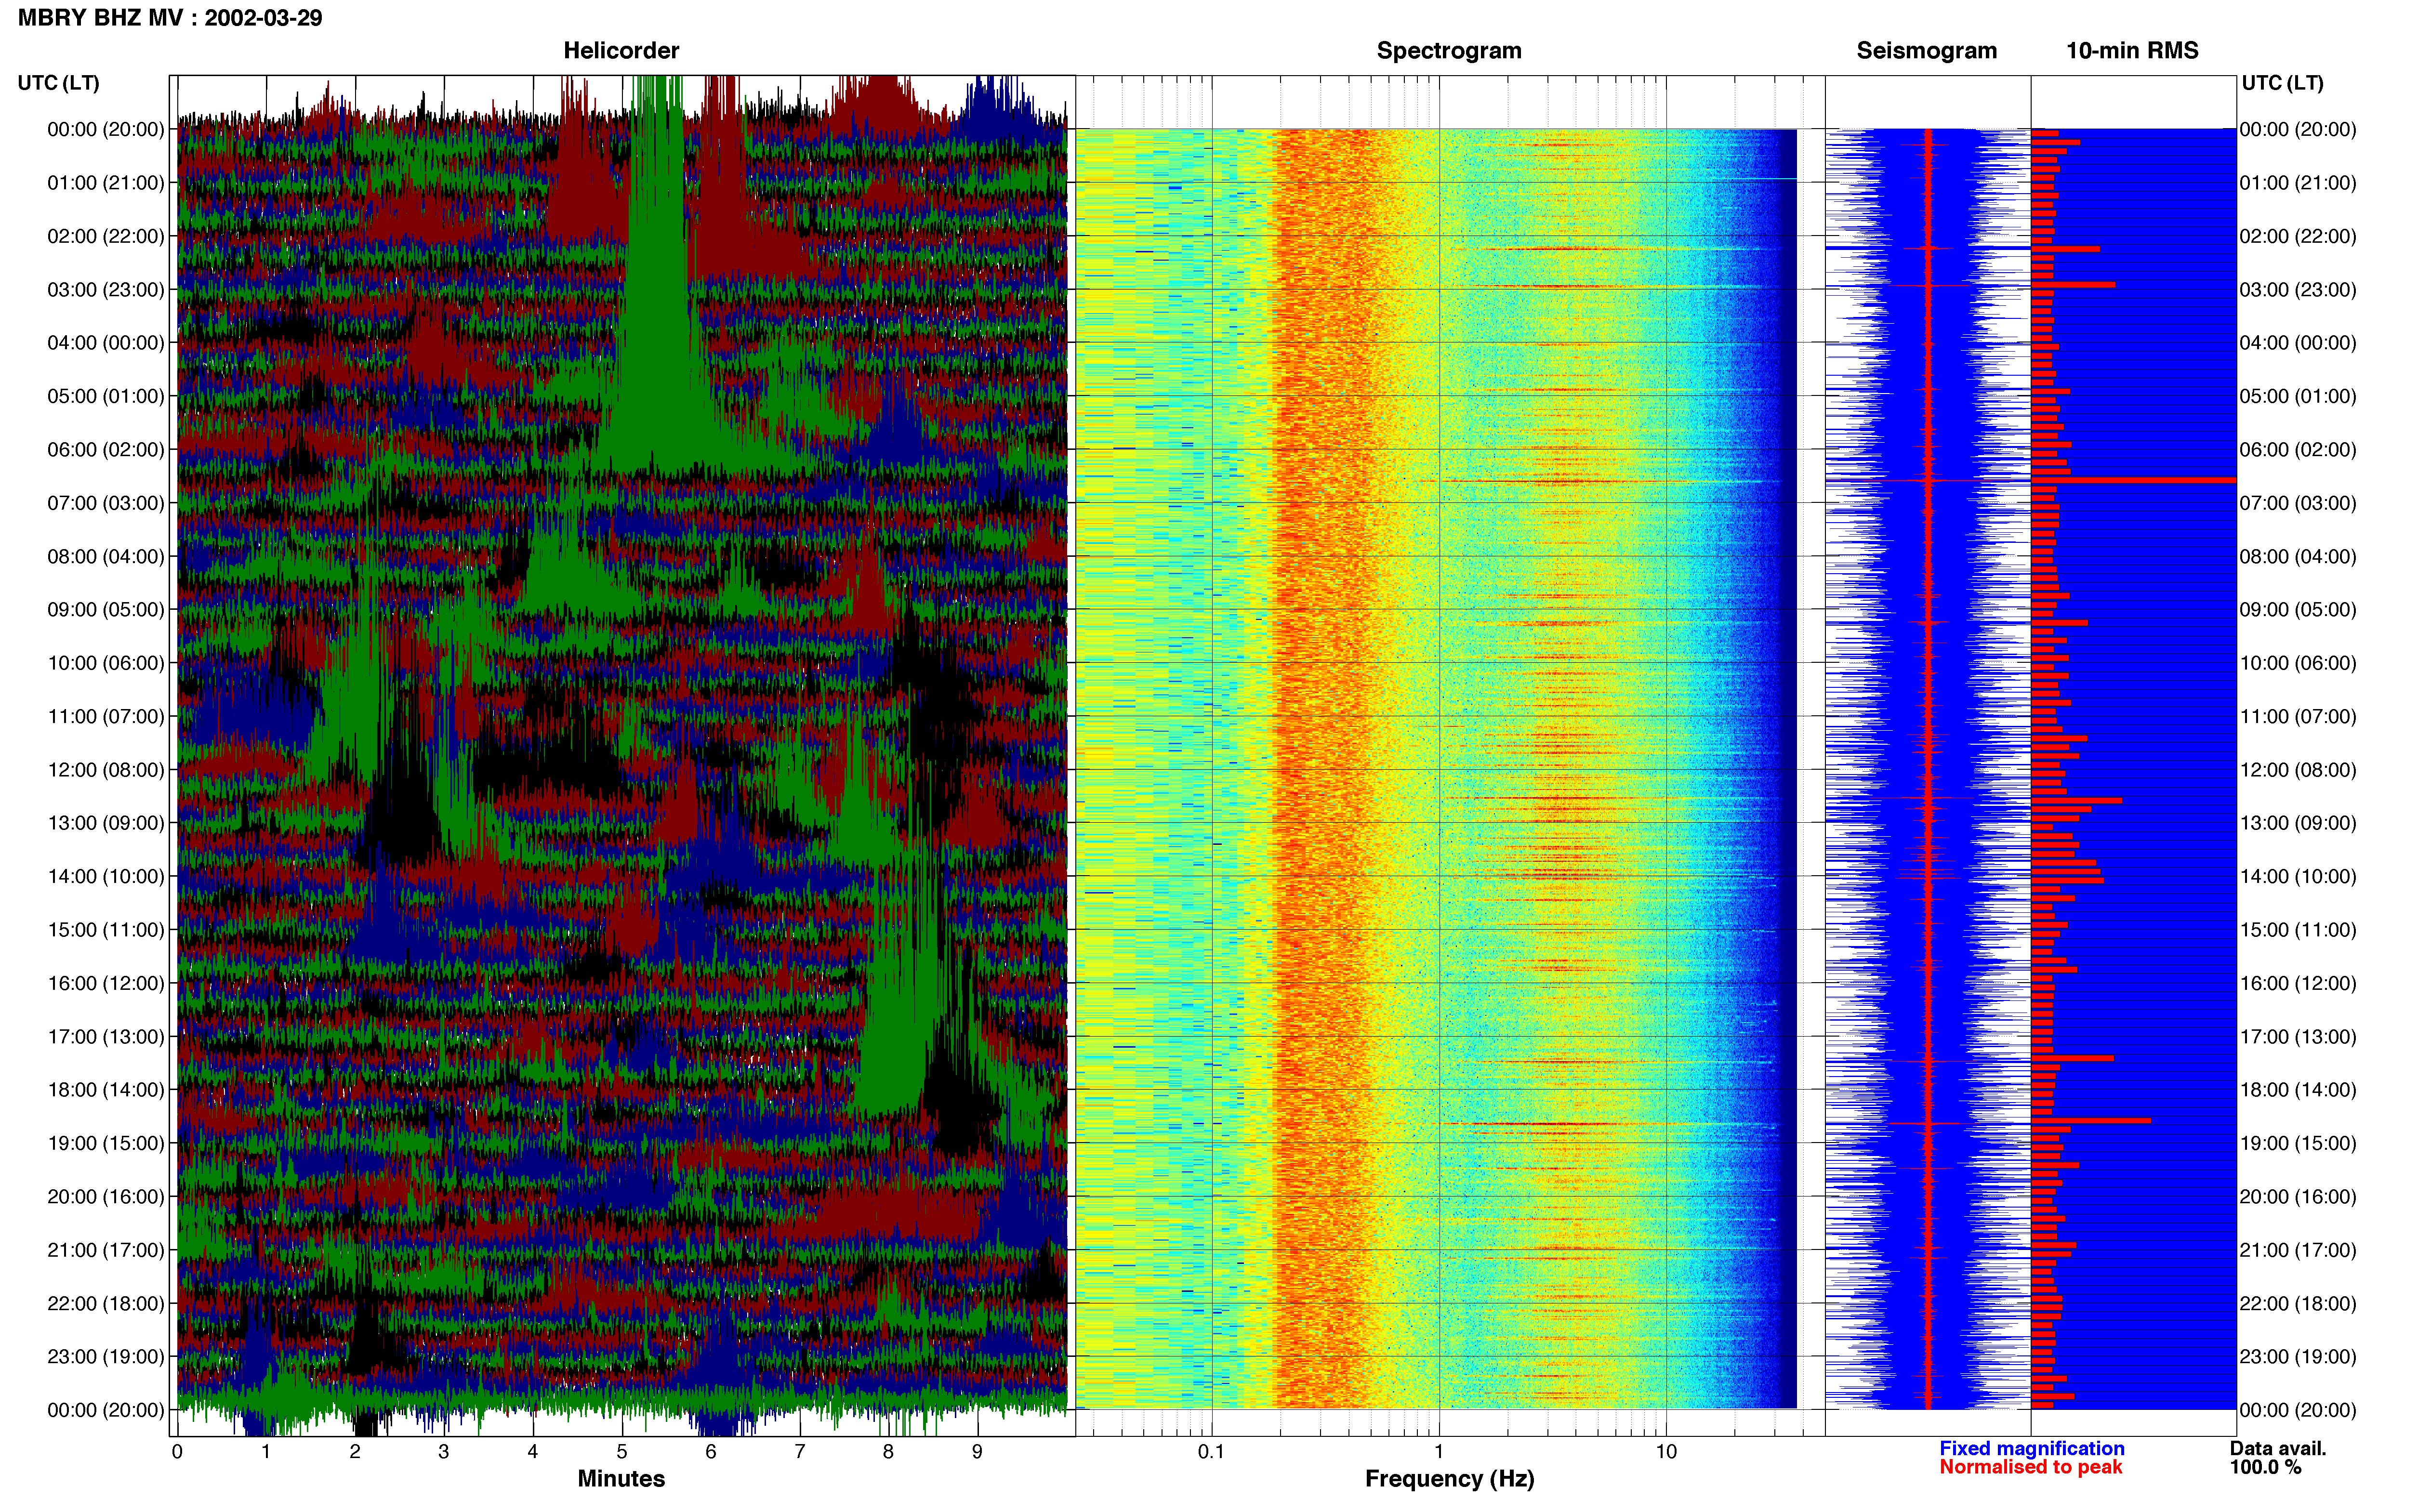Click the "10-min RMS" panel heading

click(x=2132, y=51)
